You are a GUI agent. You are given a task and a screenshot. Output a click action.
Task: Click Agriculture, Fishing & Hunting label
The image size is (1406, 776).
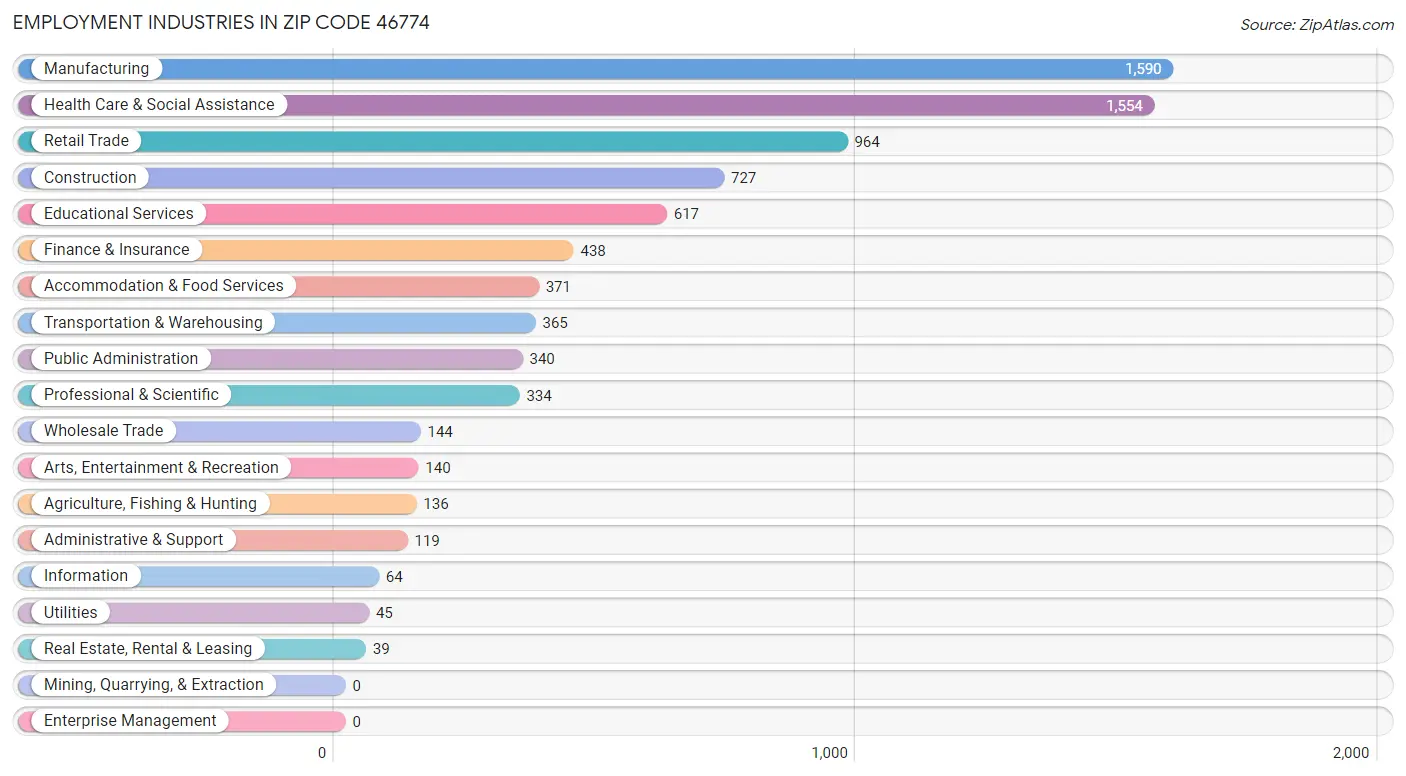(x=150, y=504)
